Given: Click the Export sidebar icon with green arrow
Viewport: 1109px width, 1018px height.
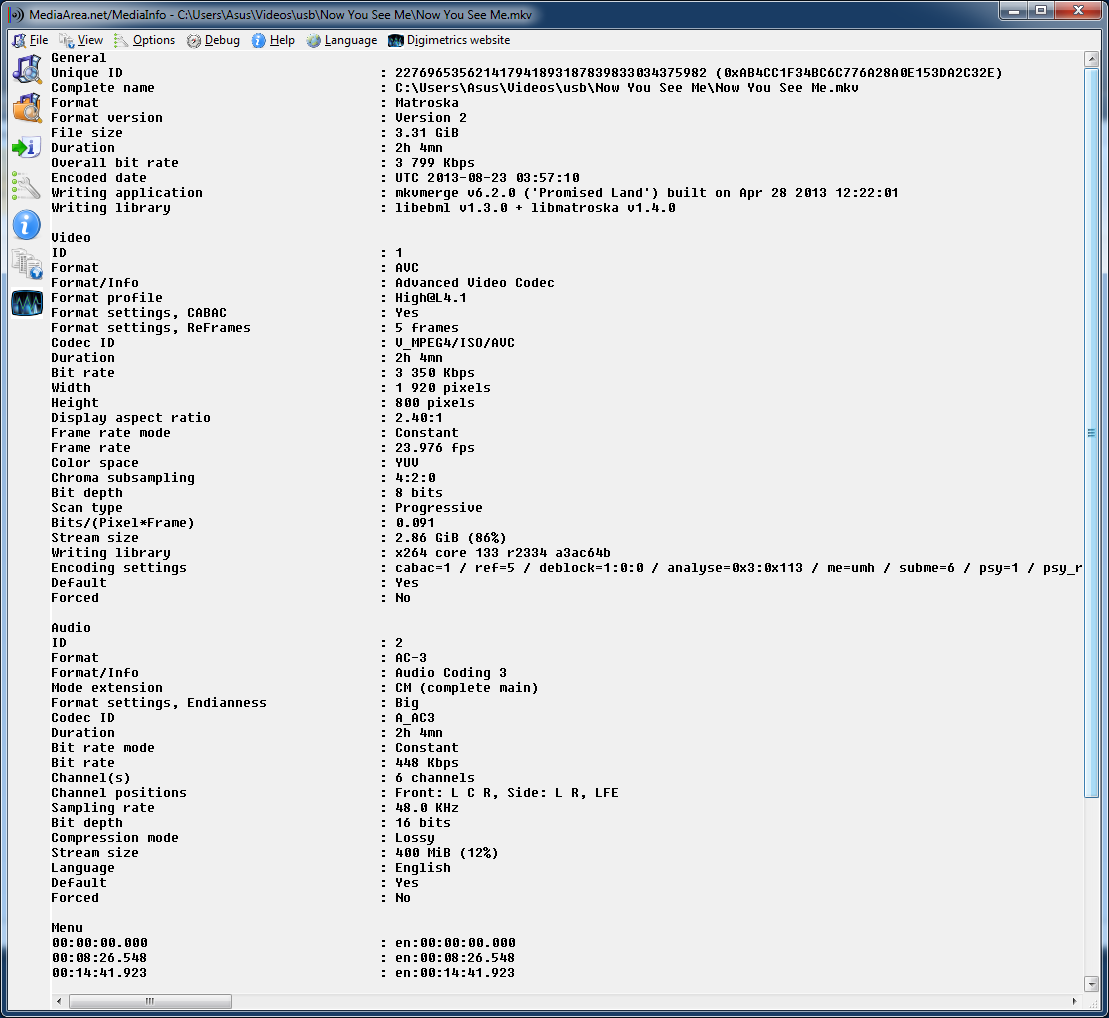Looking at the screenshot, I should coord(27,147).
